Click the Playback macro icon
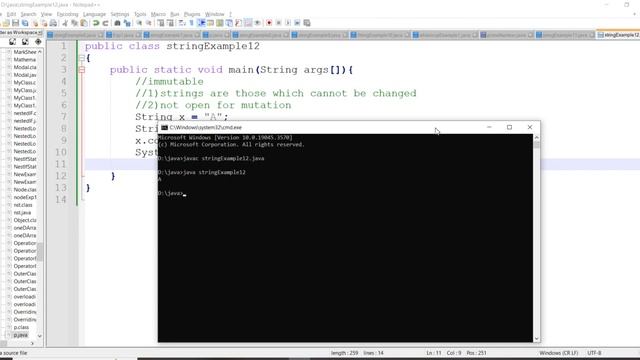Image resolution: width=640 pixels, height=360 pixels. pos(288,23)
